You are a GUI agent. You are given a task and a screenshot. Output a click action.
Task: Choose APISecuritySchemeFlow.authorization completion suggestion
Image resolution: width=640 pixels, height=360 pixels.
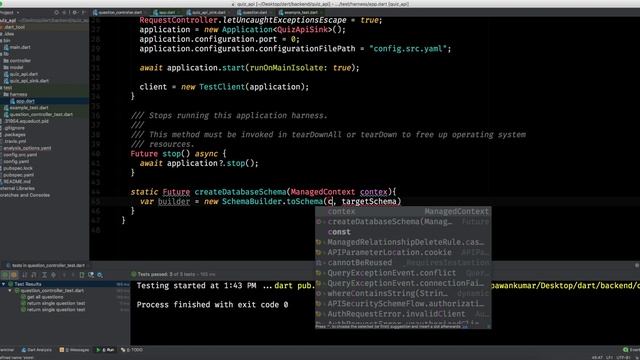coord(403,304)
